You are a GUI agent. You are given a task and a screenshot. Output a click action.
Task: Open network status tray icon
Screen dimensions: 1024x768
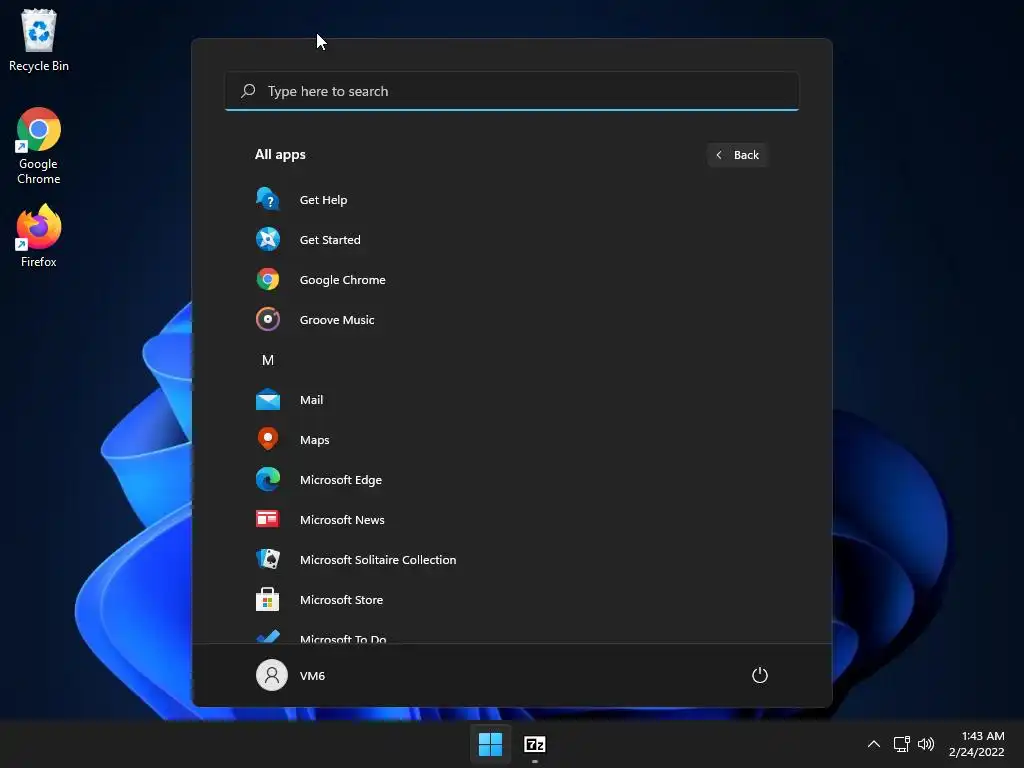(902, 744)
